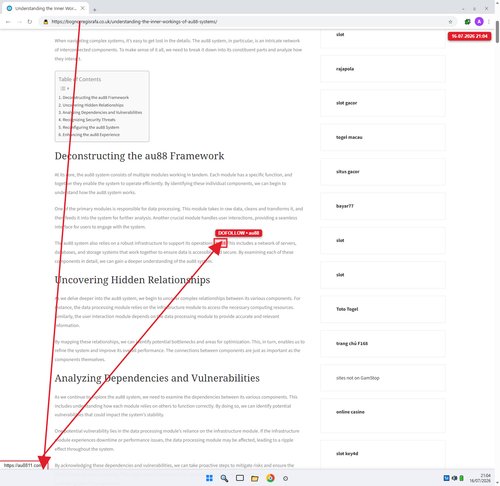
Task: Open the togel macau sidebar link
Action: [349, 137]
